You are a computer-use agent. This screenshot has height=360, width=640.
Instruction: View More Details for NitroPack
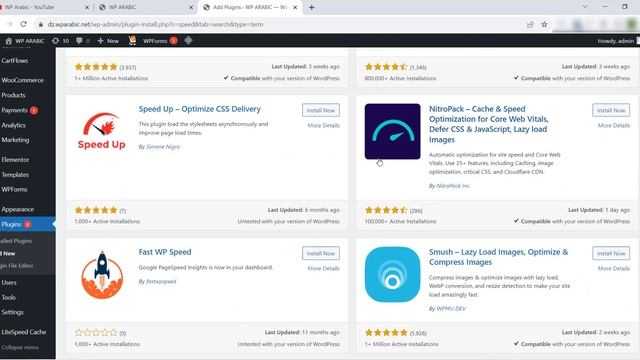coord(614,126)
